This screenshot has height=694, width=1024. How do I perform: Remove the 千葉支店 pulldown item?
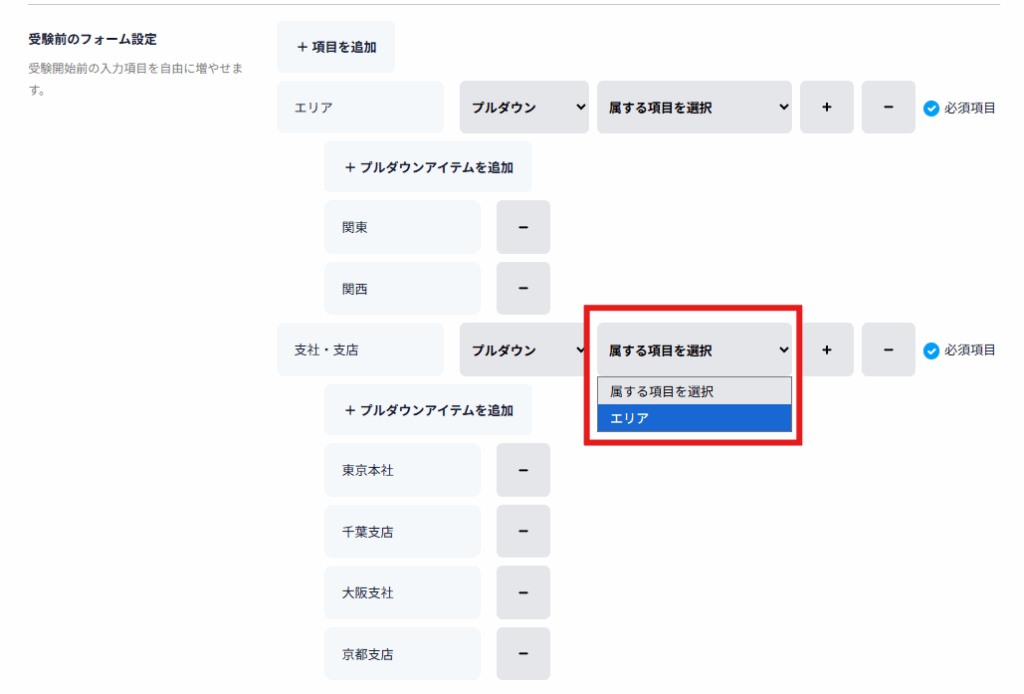tap(523, 532)
